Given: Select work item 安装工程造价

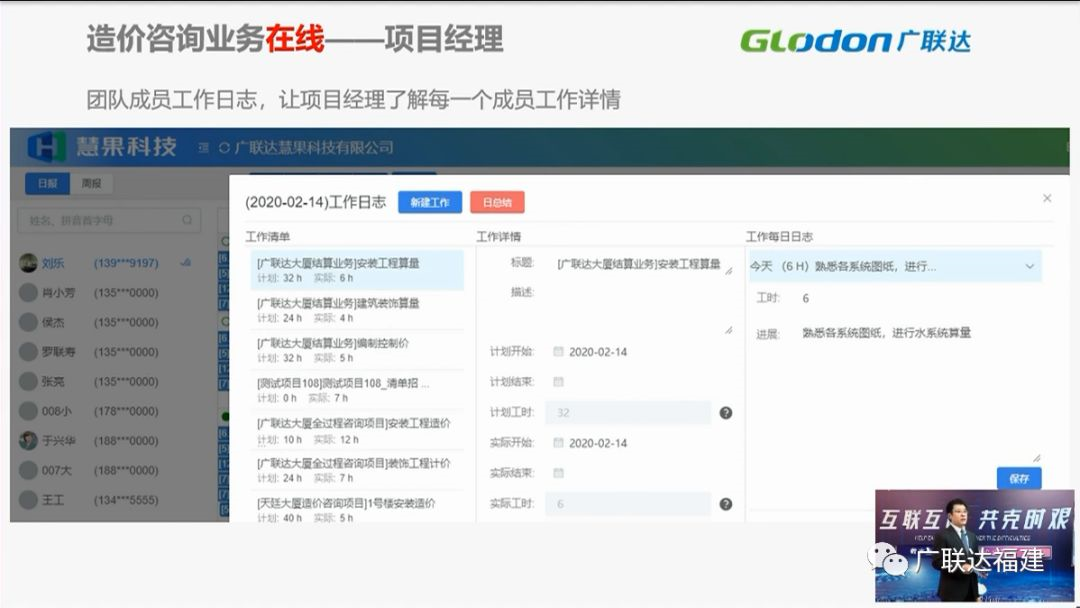Looking at the screenshot, I should coord(357,431).
